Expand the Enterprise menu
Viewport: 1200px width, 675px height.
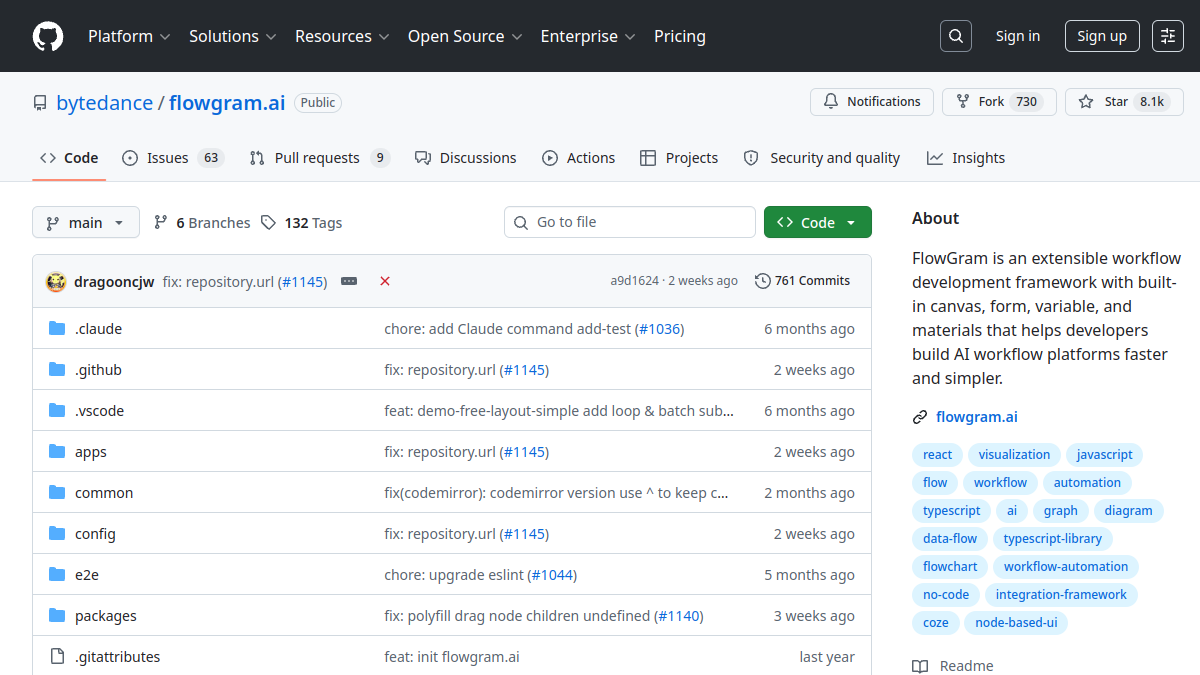pos(588,36)
